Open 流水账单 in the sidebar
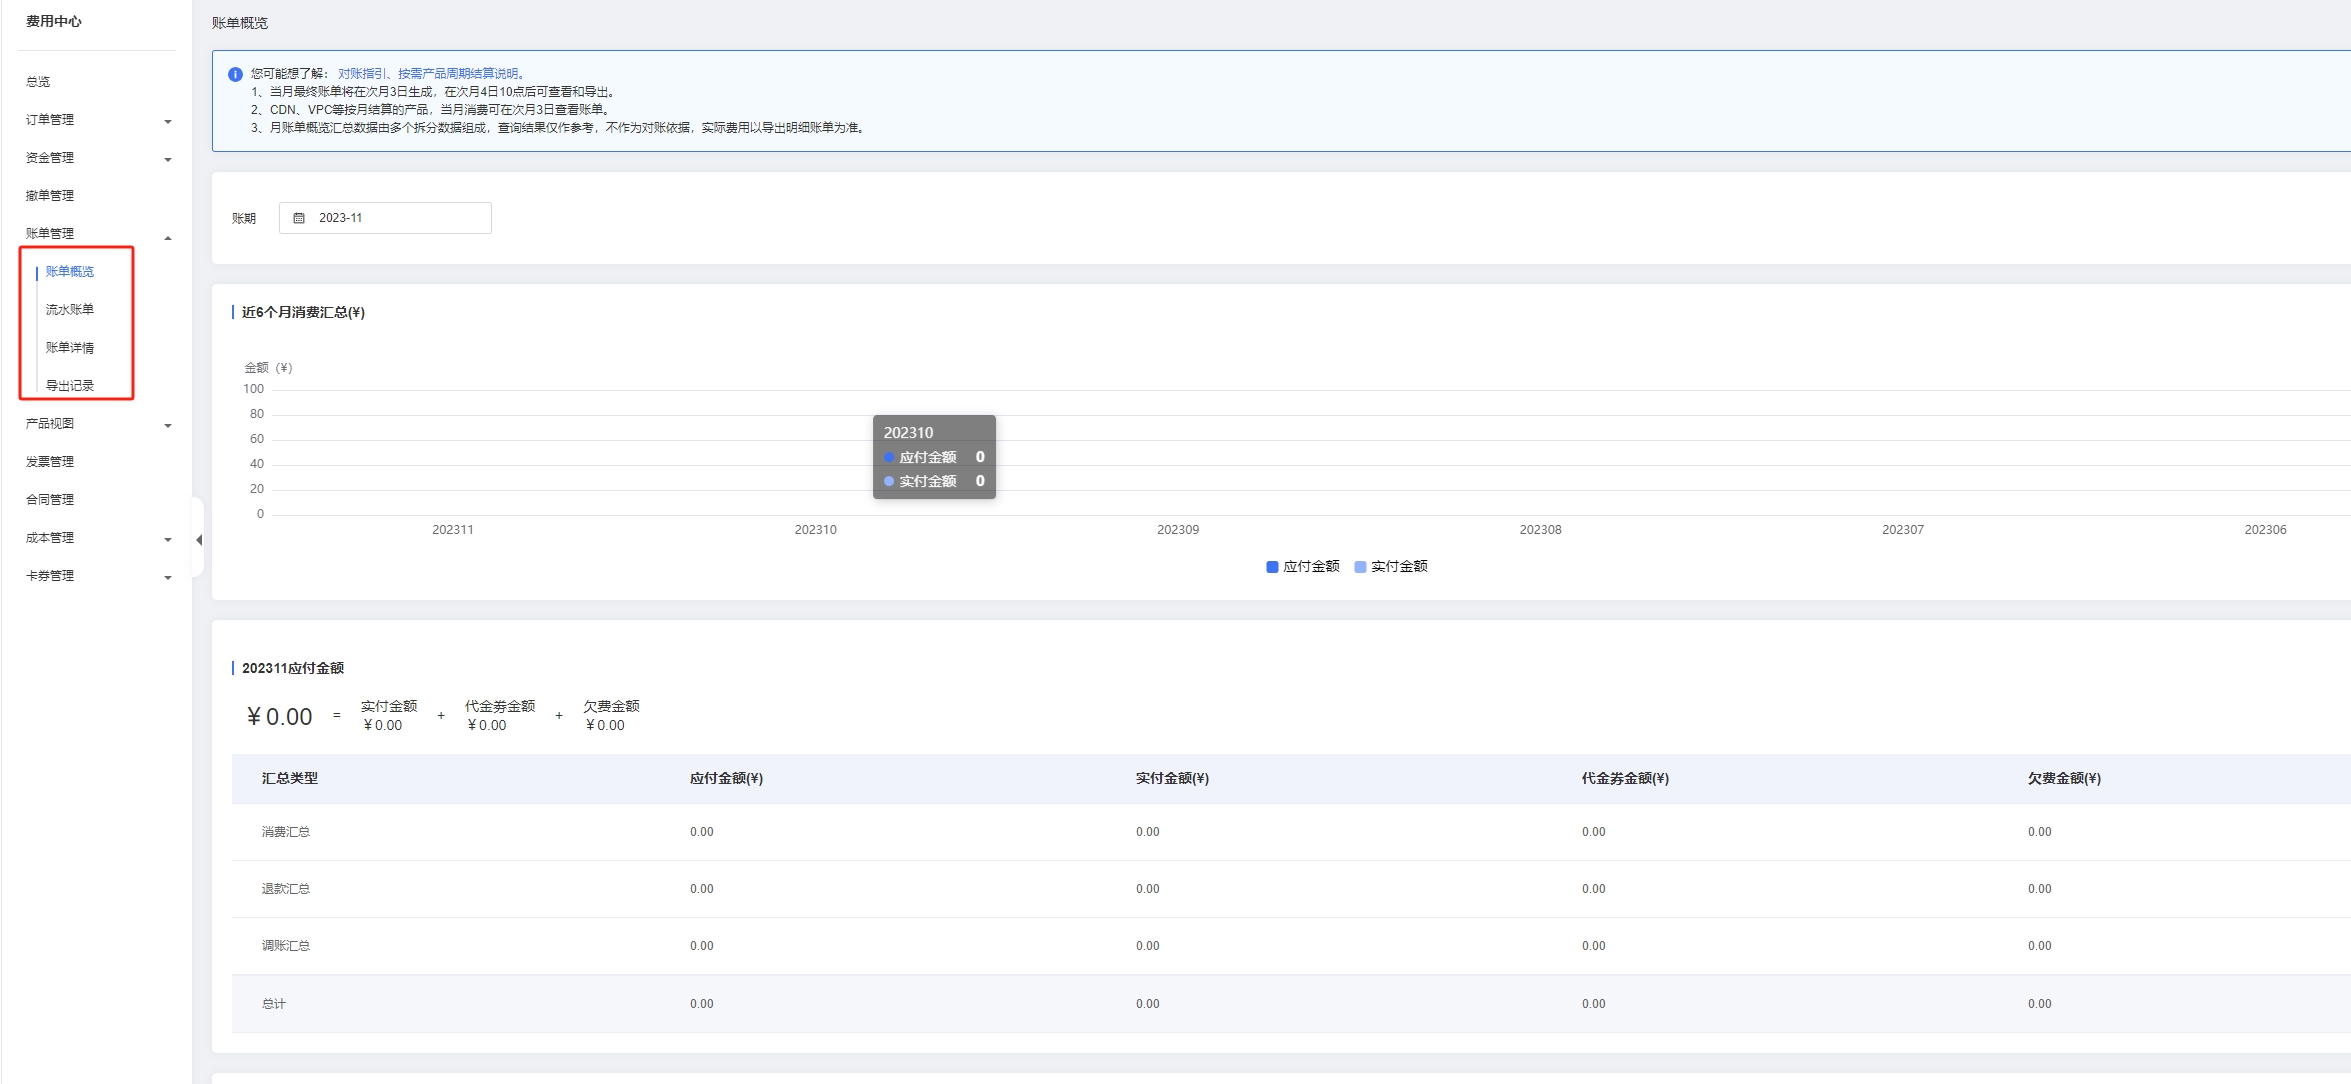The height and width of the screenshot is (1084, 2351). [x=70, y=310]
